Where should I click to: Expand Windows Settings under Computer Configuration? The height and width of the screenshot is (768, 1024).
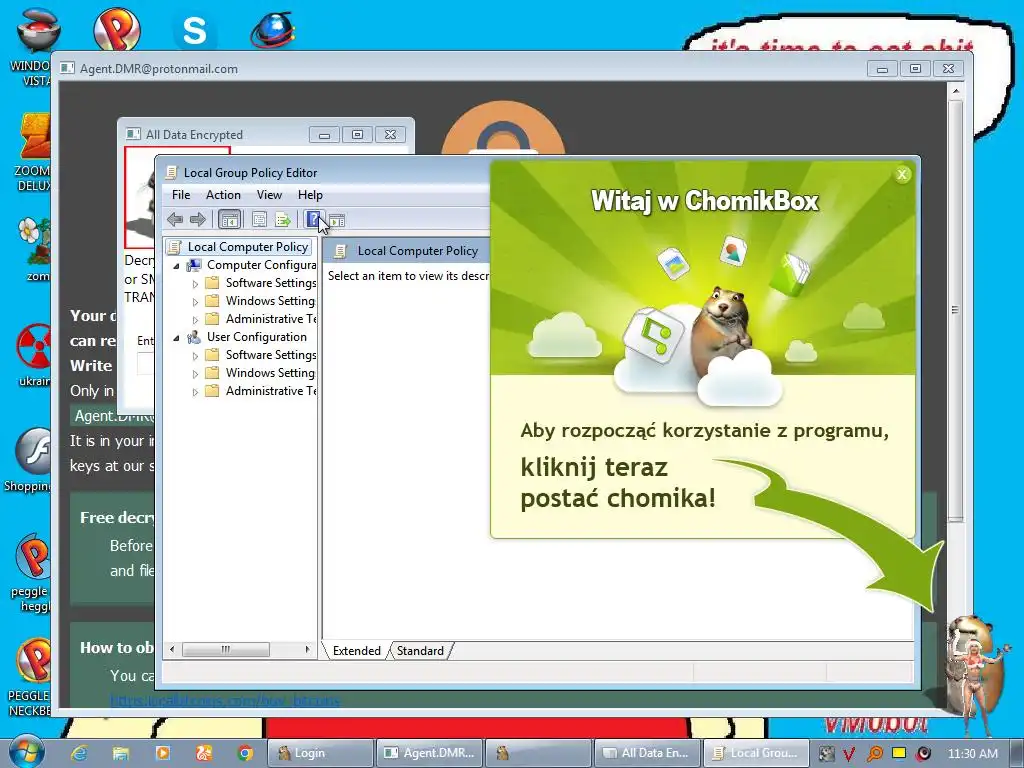coord(195,302)
